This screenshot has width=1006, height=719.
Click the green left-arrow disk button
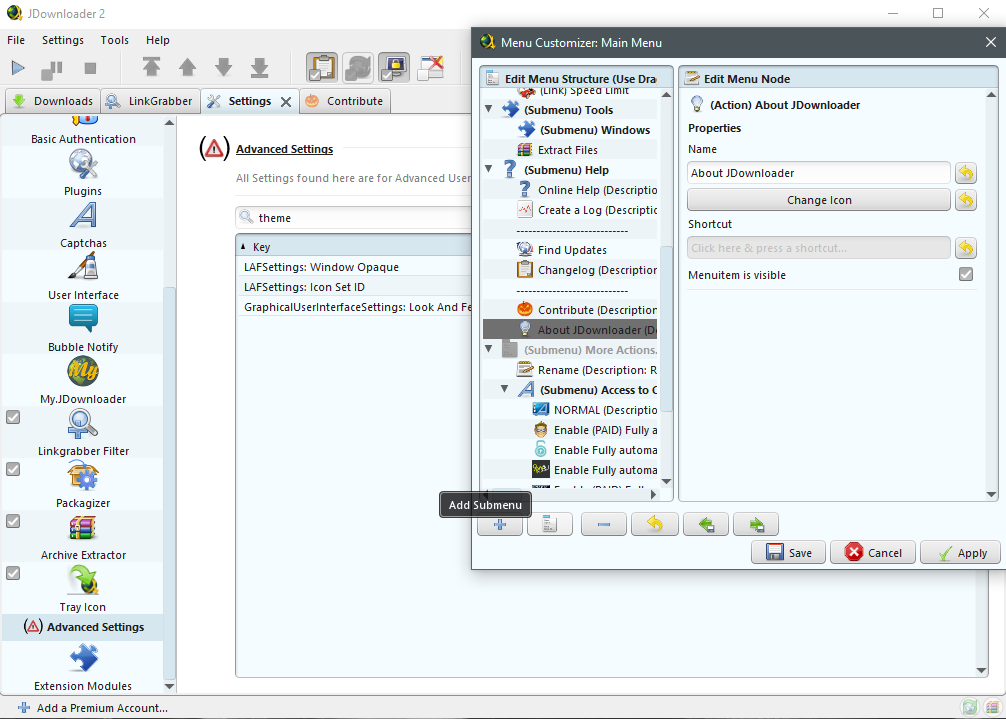[x=706, y=524]
